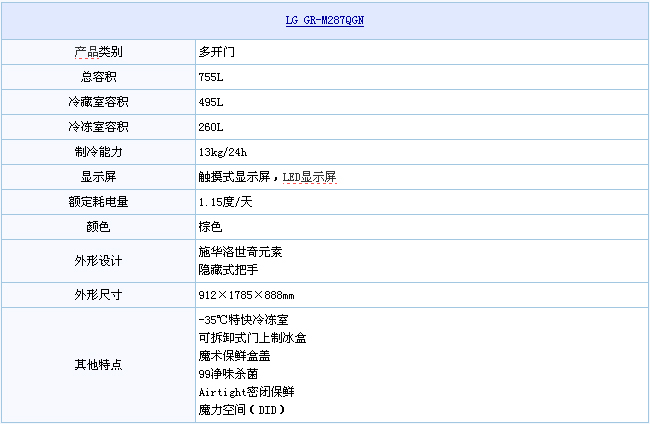Click the 可拆卸式门上制冰盒 feature text
The image size is (650, 424).
point(252,338)
